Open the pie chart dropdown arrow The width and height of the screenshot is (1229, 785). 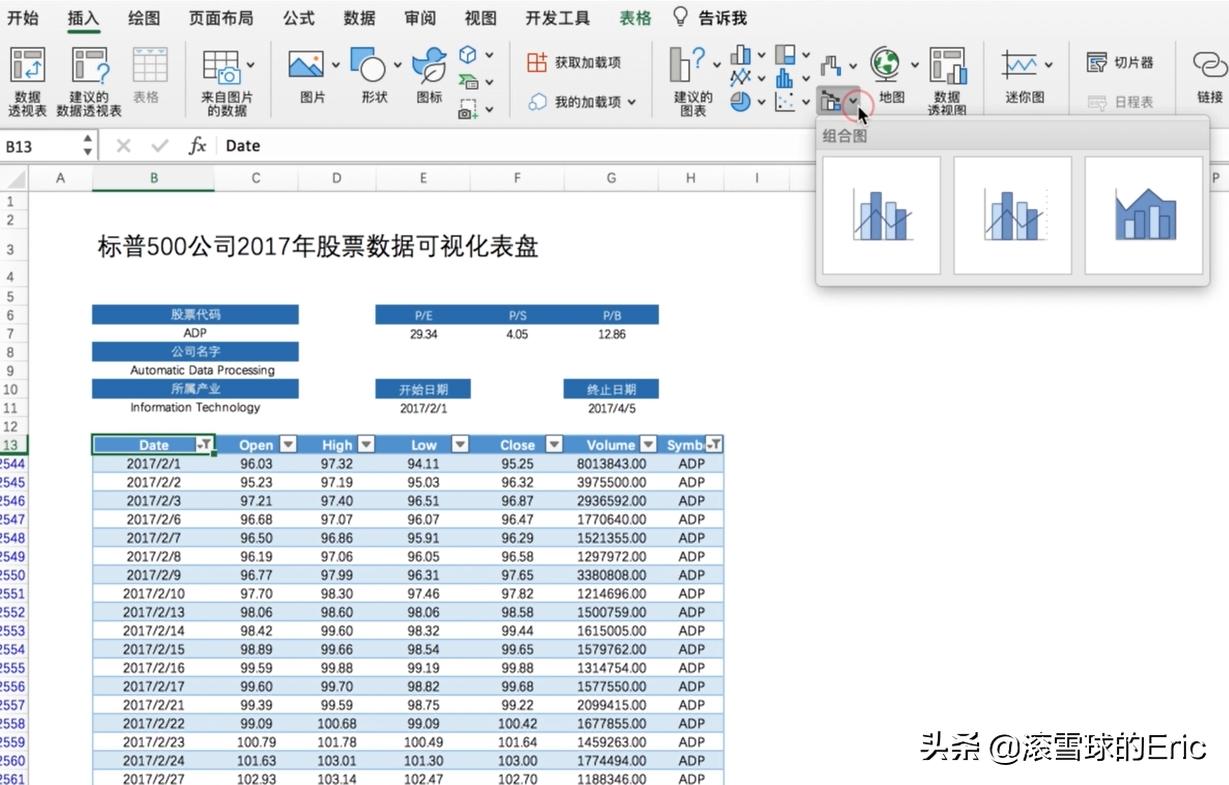click(761, 101)
